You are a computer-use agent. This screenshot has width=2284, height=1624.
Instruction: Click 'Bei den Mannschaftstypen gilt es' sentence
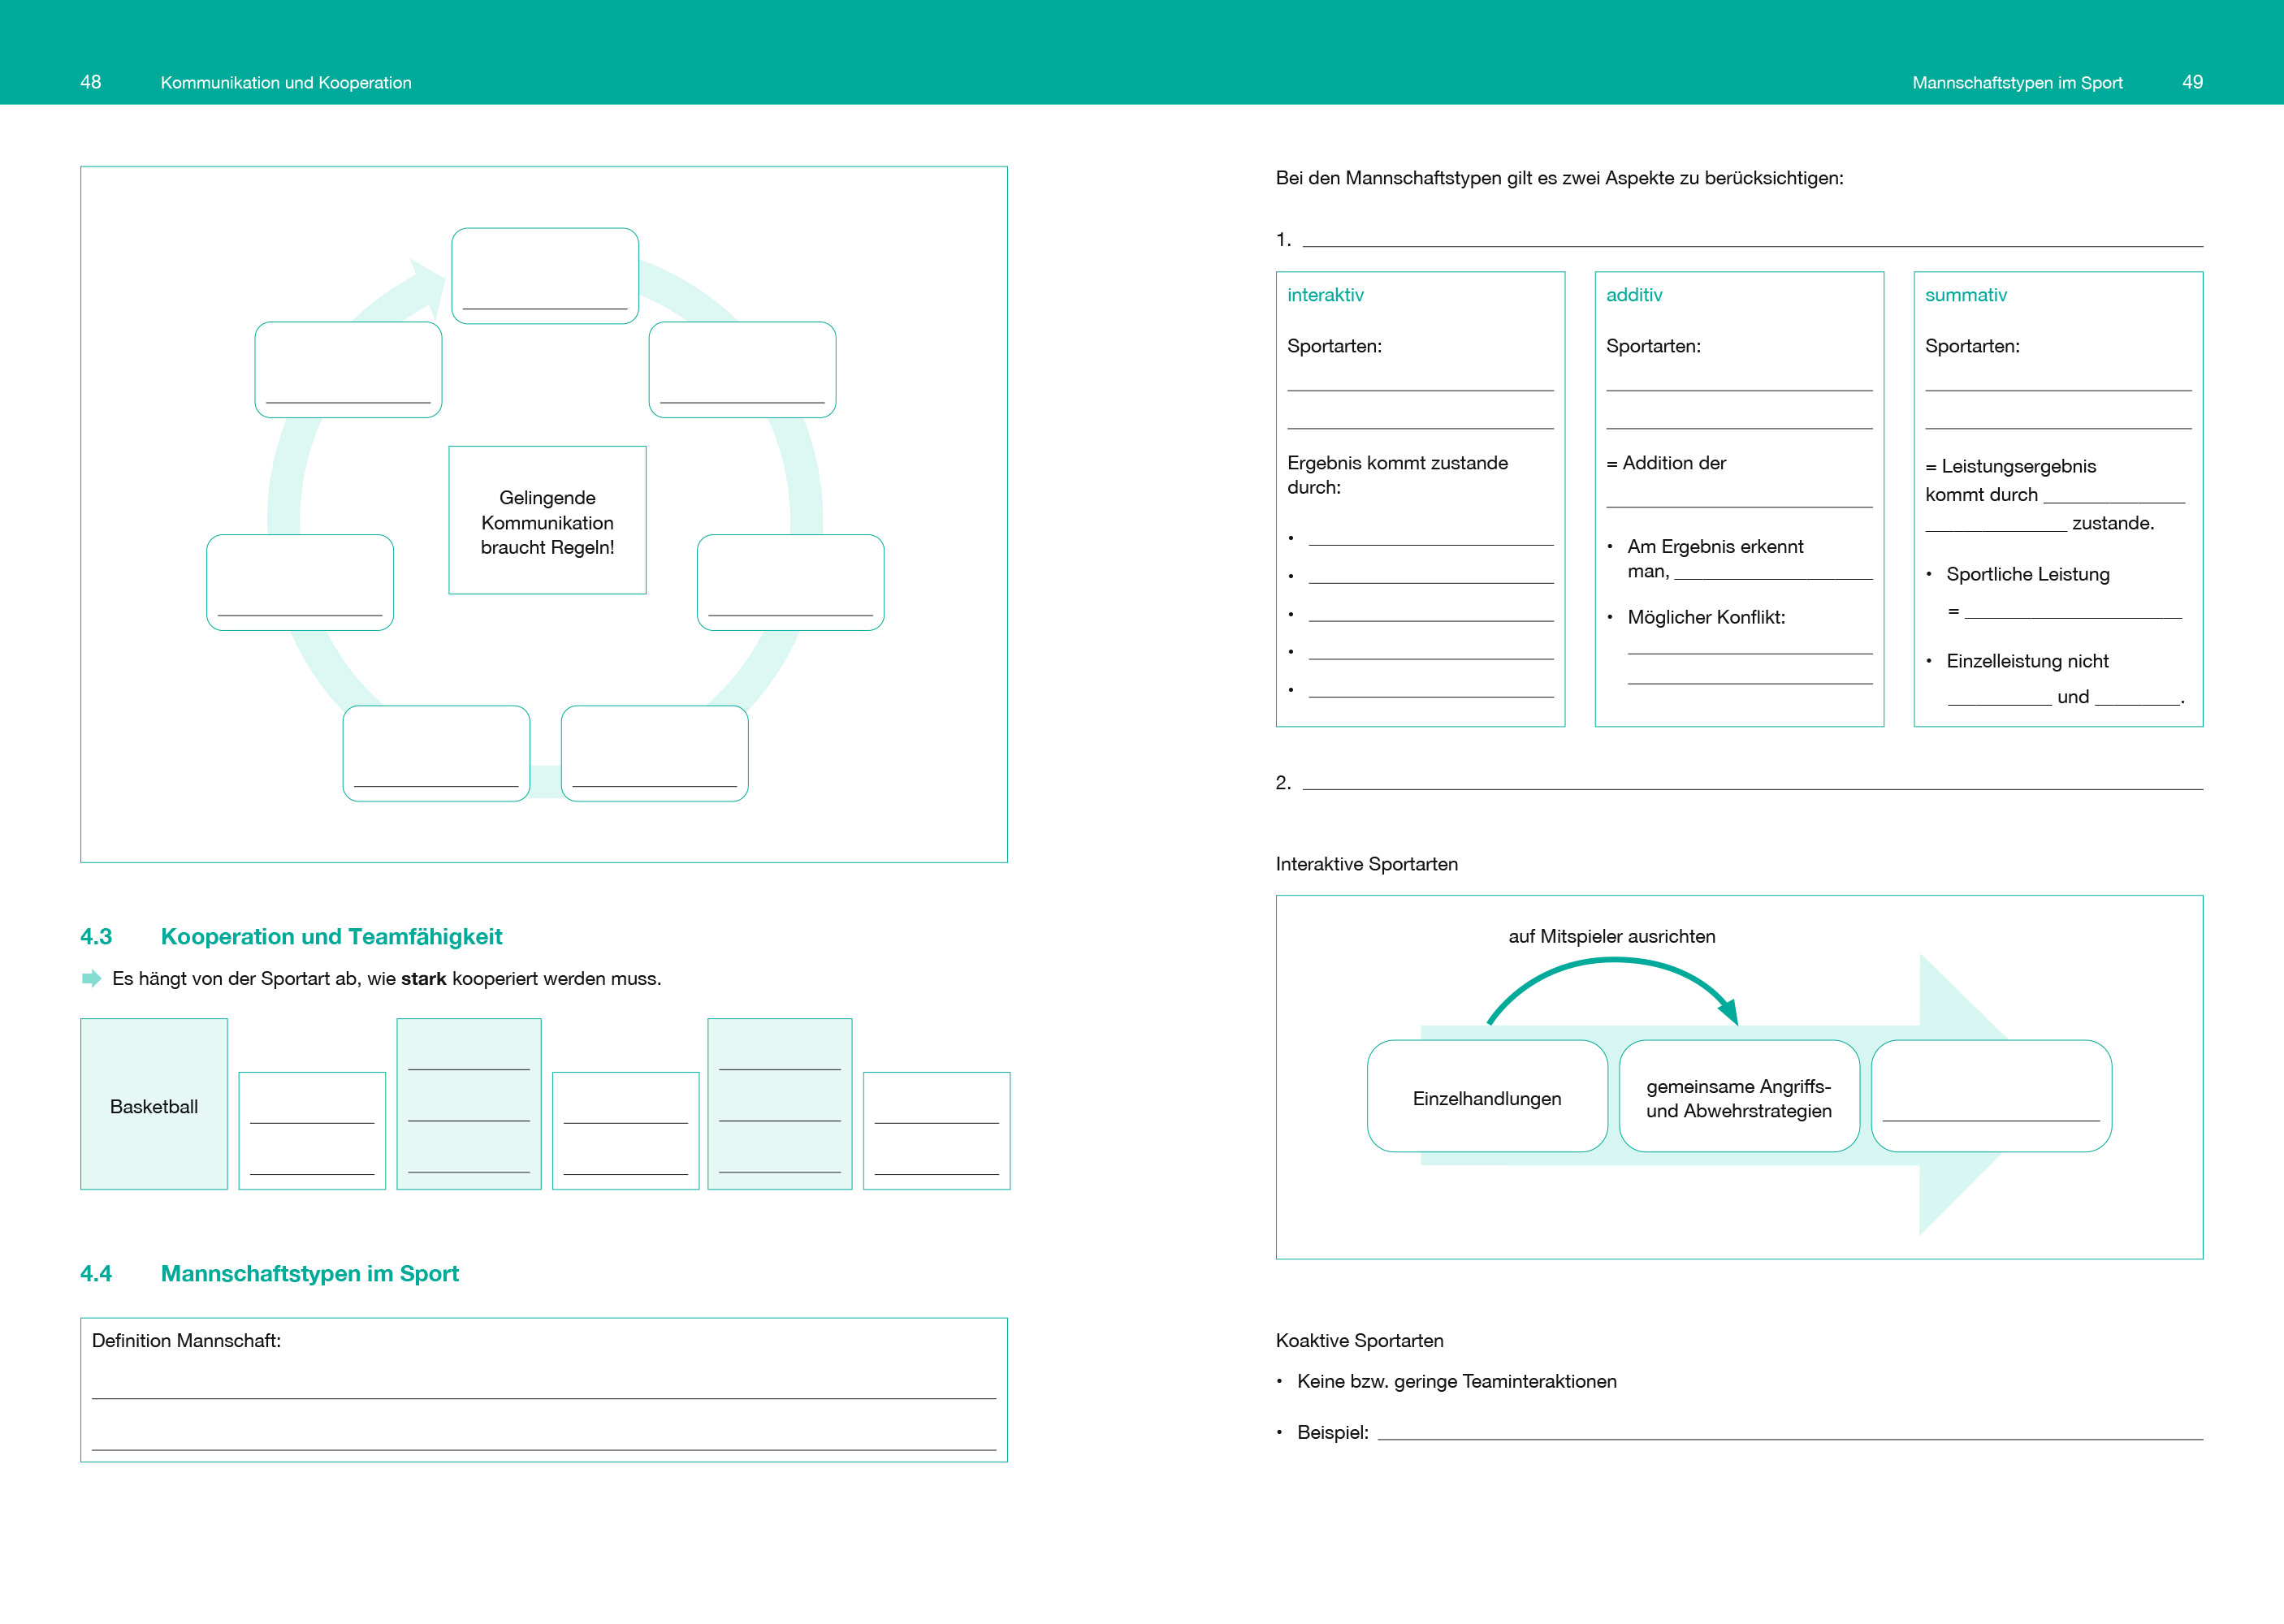[1559, 178]
